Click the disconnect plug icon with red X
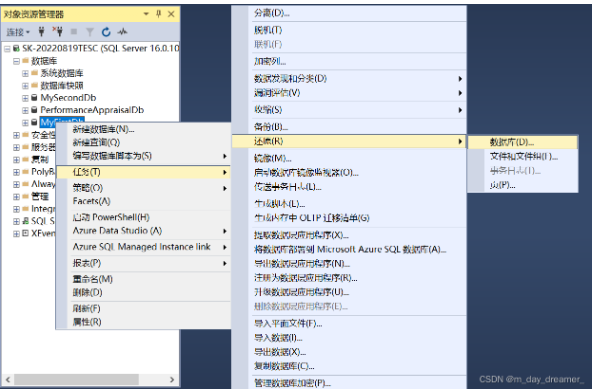This screenshot has height=392, width=596. (x=58, y=32)
